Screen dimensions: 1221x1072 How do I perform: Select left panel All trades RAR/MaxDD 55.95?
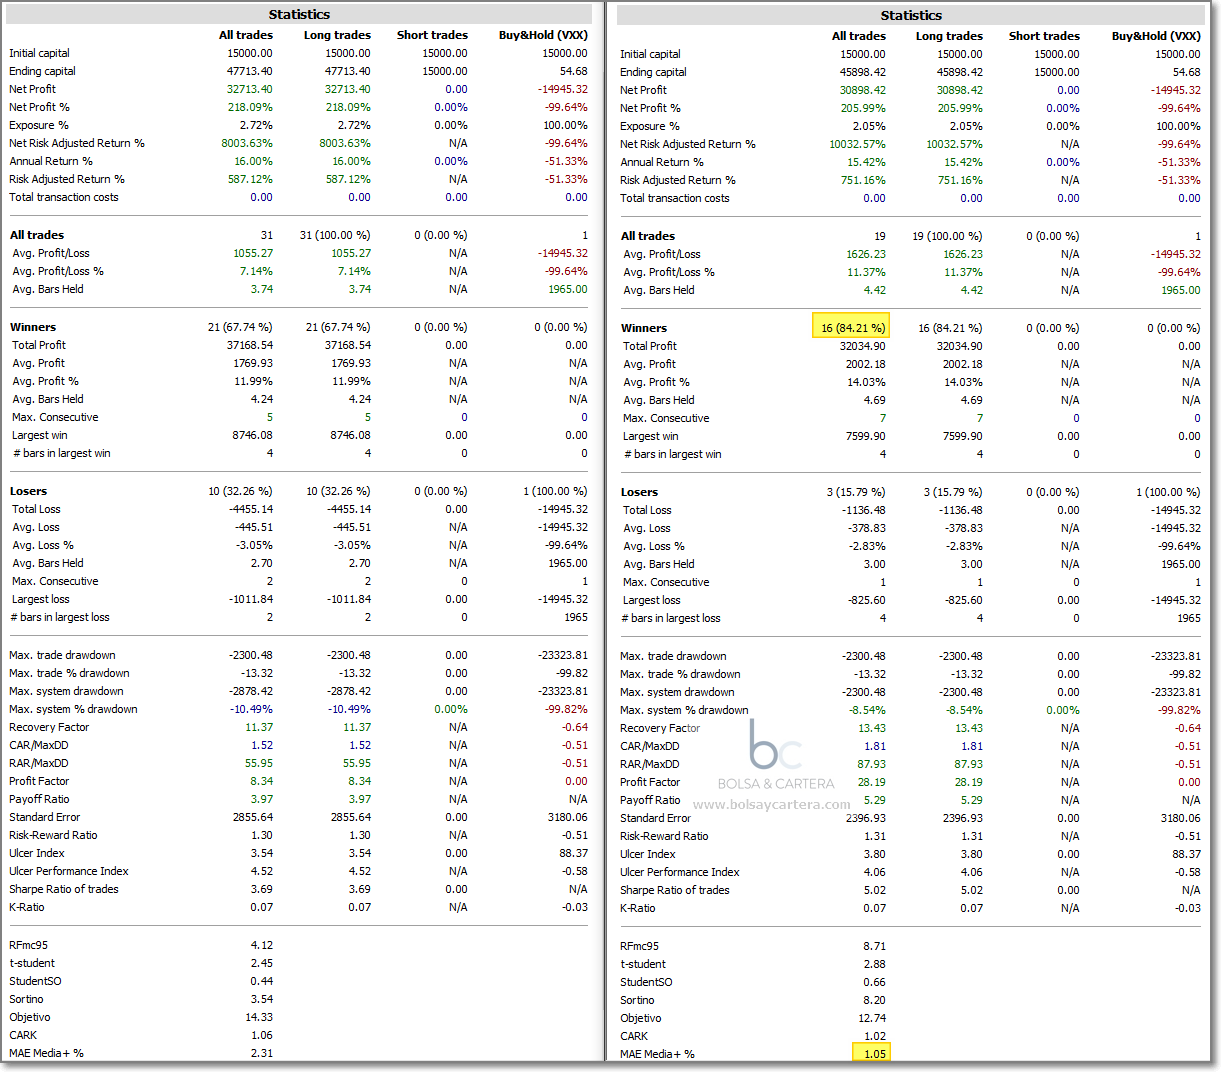coord(259,763)
